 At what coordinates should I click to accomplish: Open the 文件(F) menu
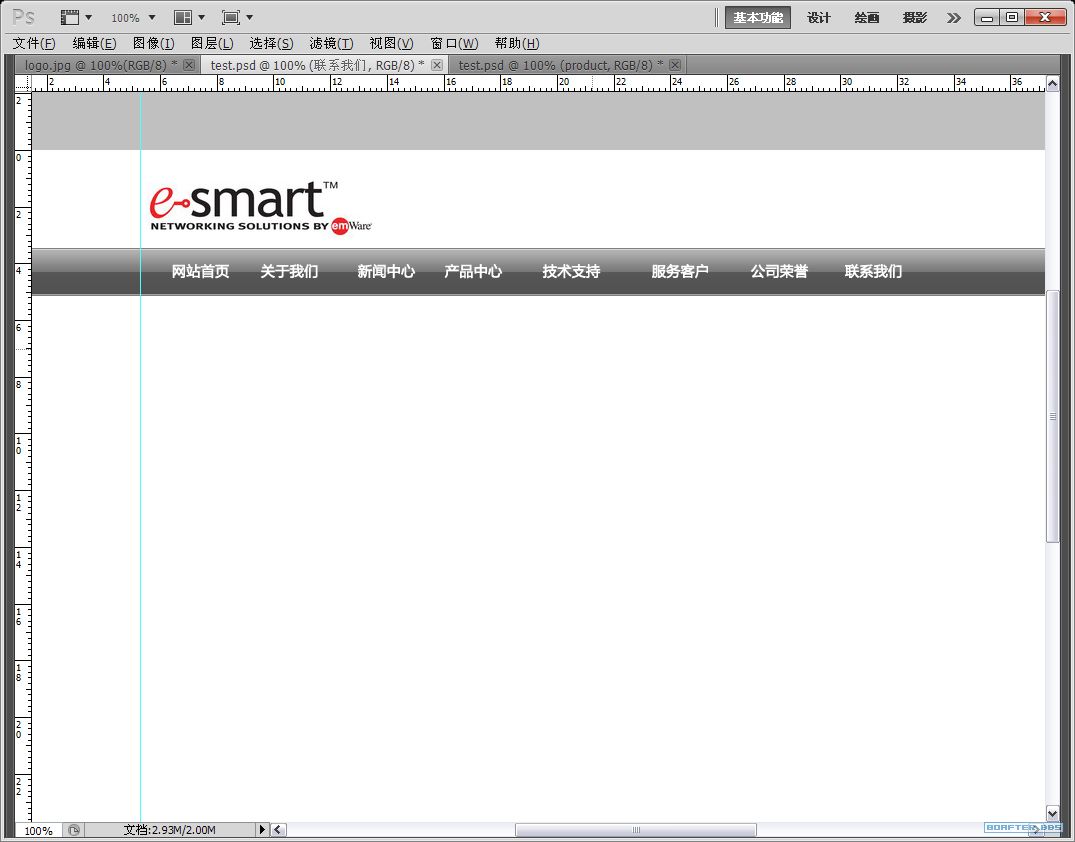click(34, 43)
